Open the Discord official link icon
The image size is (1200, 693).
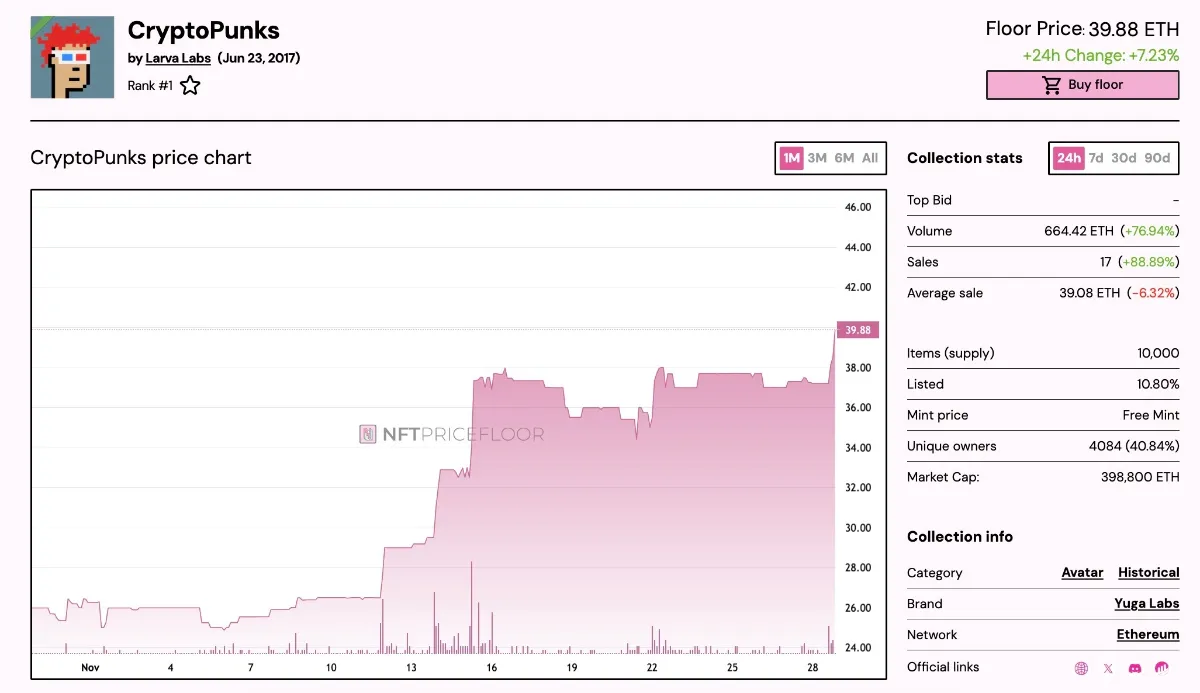(x=1135, y=668)
